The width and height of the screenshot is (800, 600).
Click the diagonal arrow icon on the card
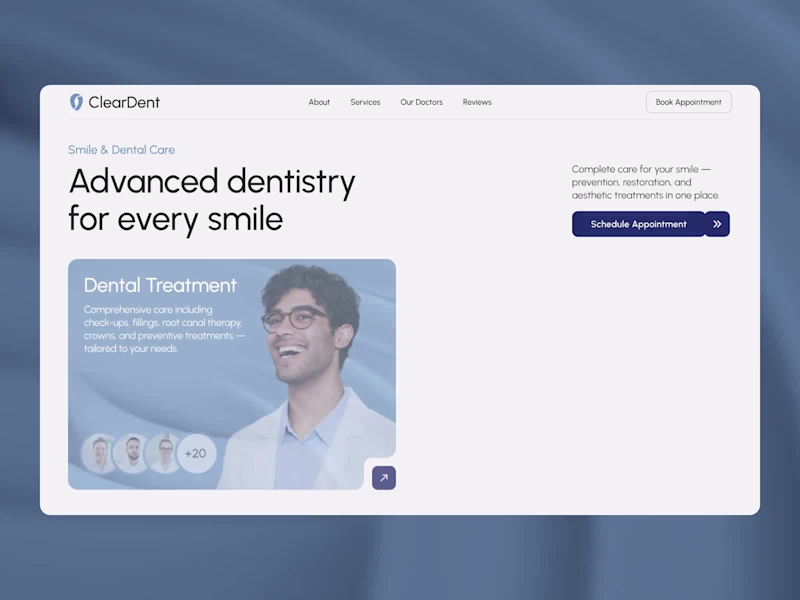pos(384,478)
